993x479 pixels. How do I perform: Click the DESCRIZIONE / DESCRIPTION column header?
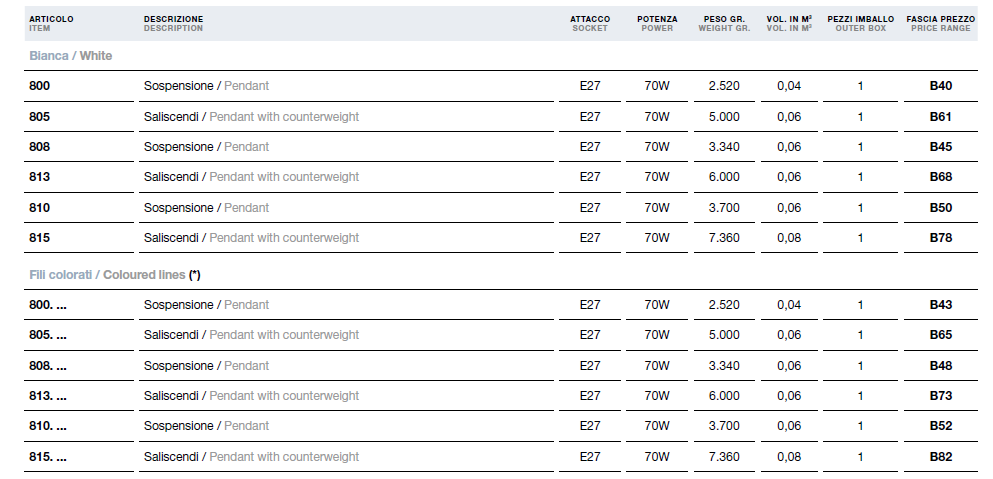tap(174, 23)
